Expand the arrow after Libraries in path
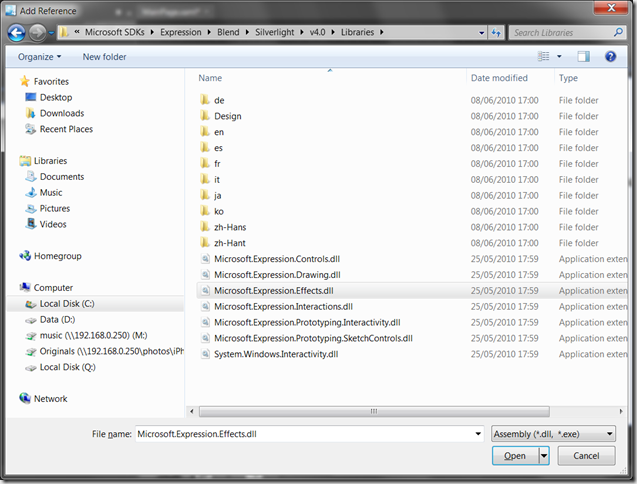Viewport: 637px width, 484px height. (381, 32)
